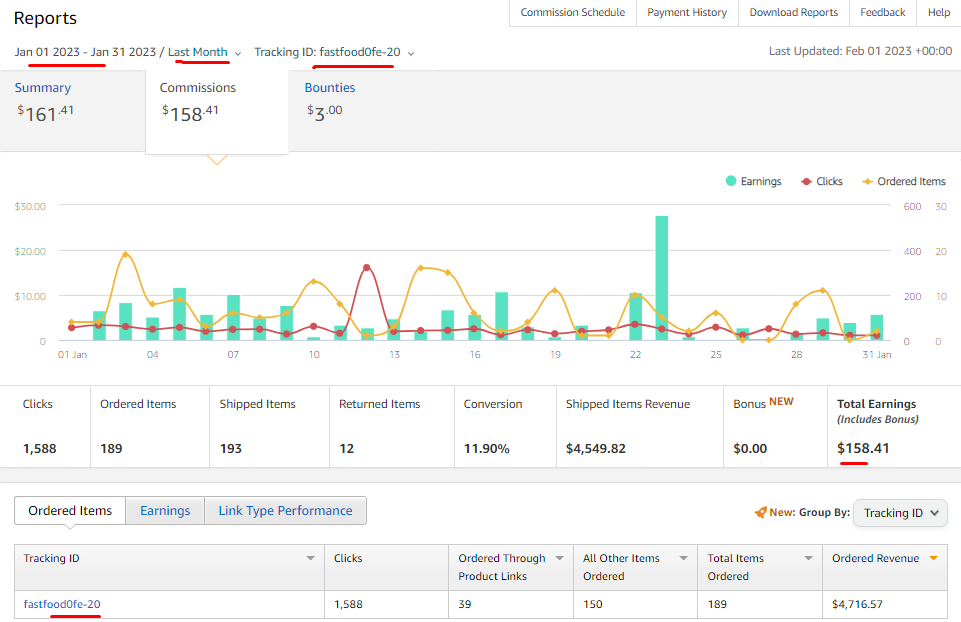Click the Bonus NEW label
This screenshot has height=622, width=961.
click(764, 403)
